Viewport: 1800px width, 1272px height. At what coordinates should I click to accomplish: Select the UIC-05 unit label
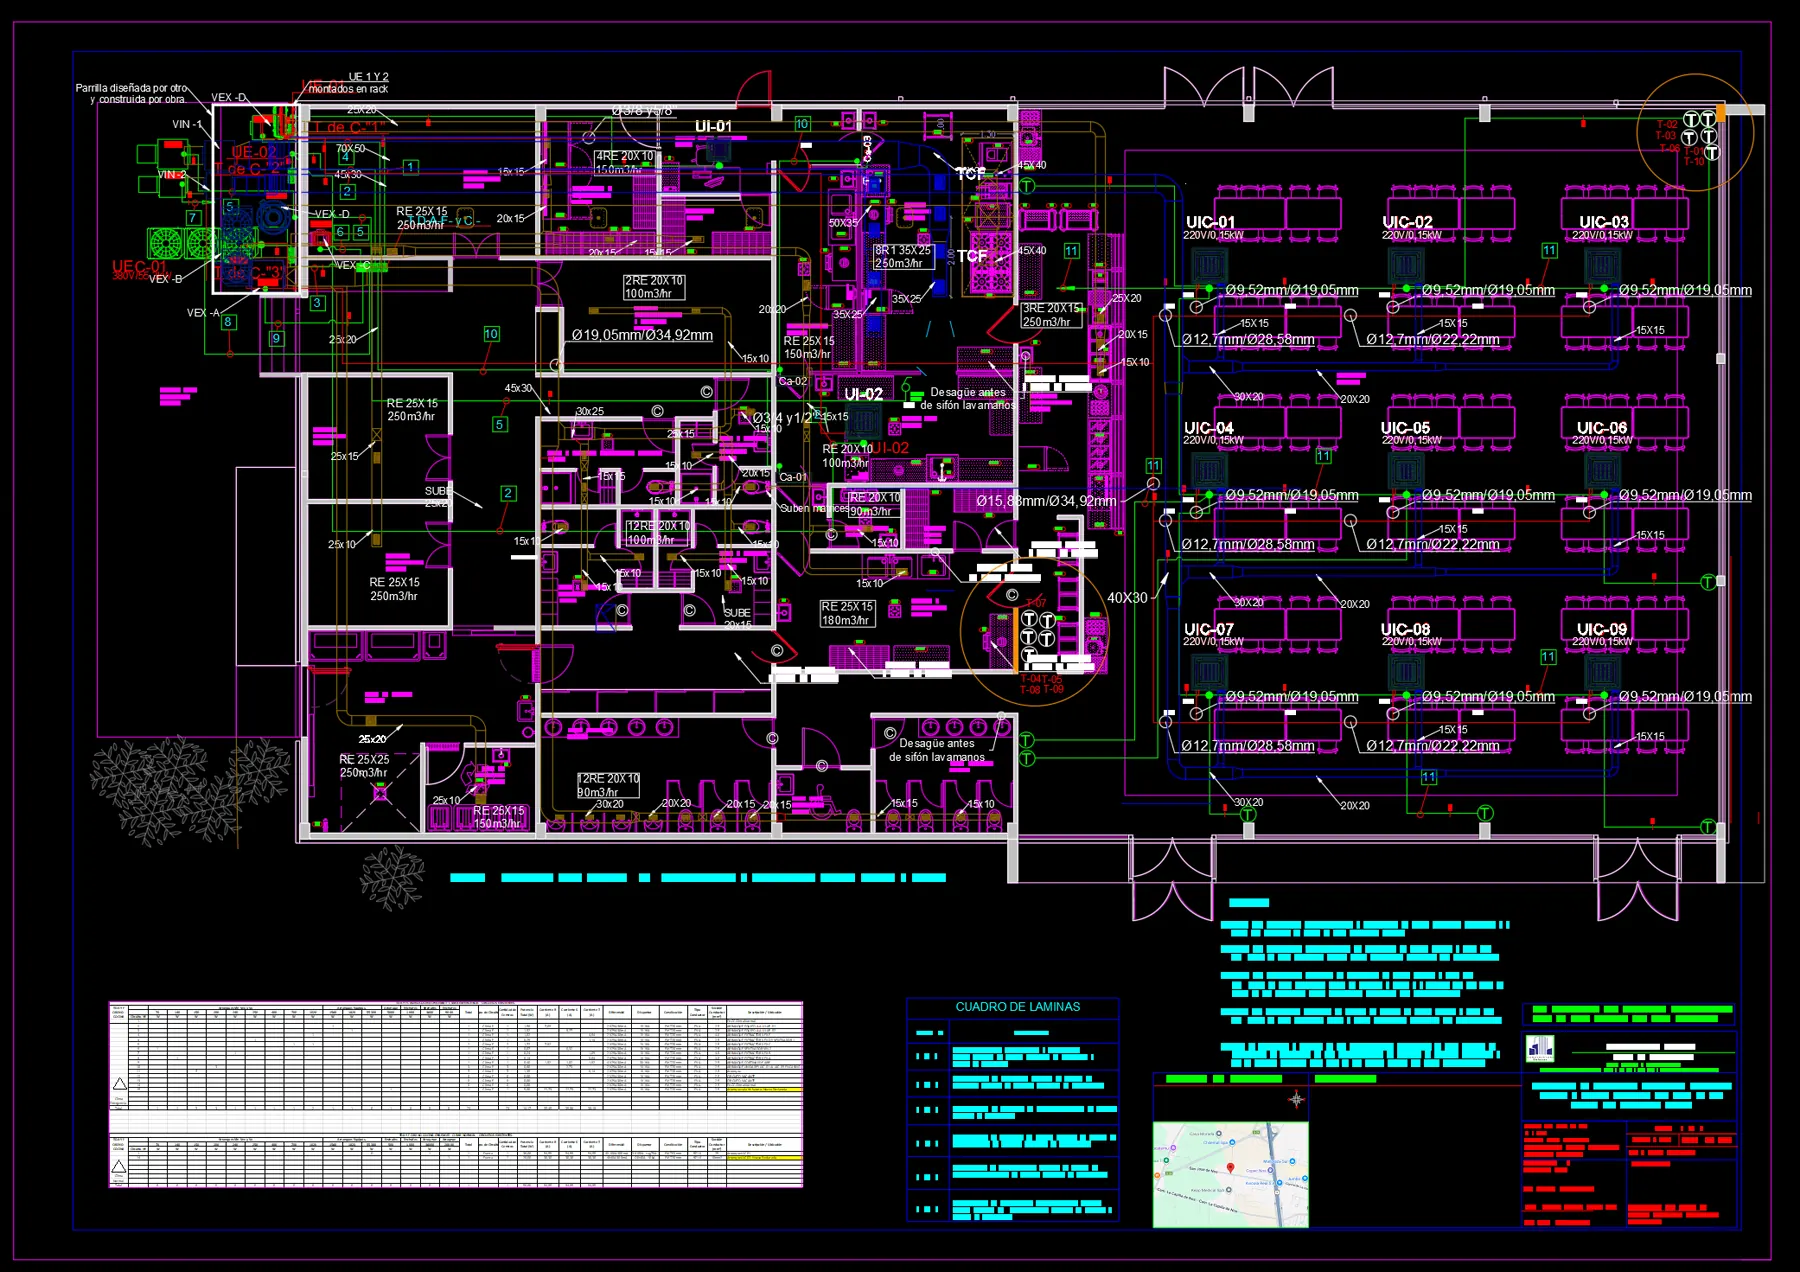[1405, 428]
